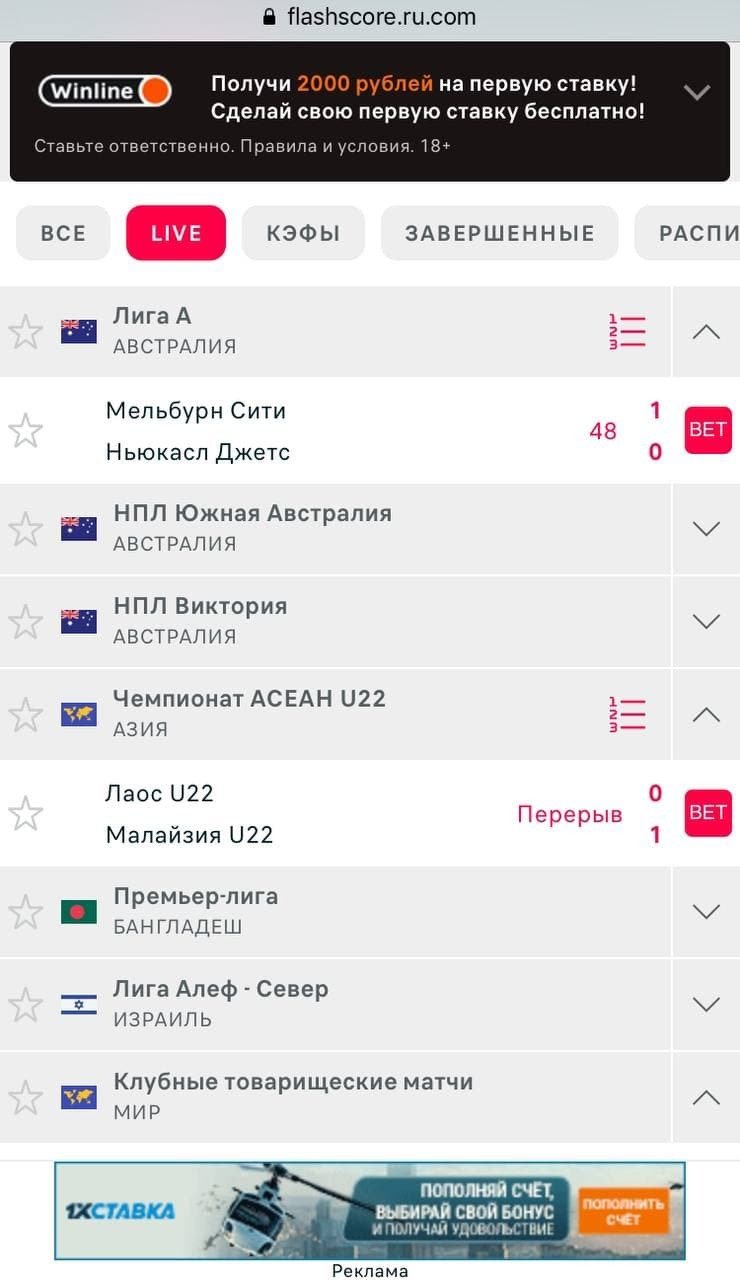Viewport: 740px width, 1280px height.
Task: Click BET icon for Лаос U22 match
Action: coord(707,813)
